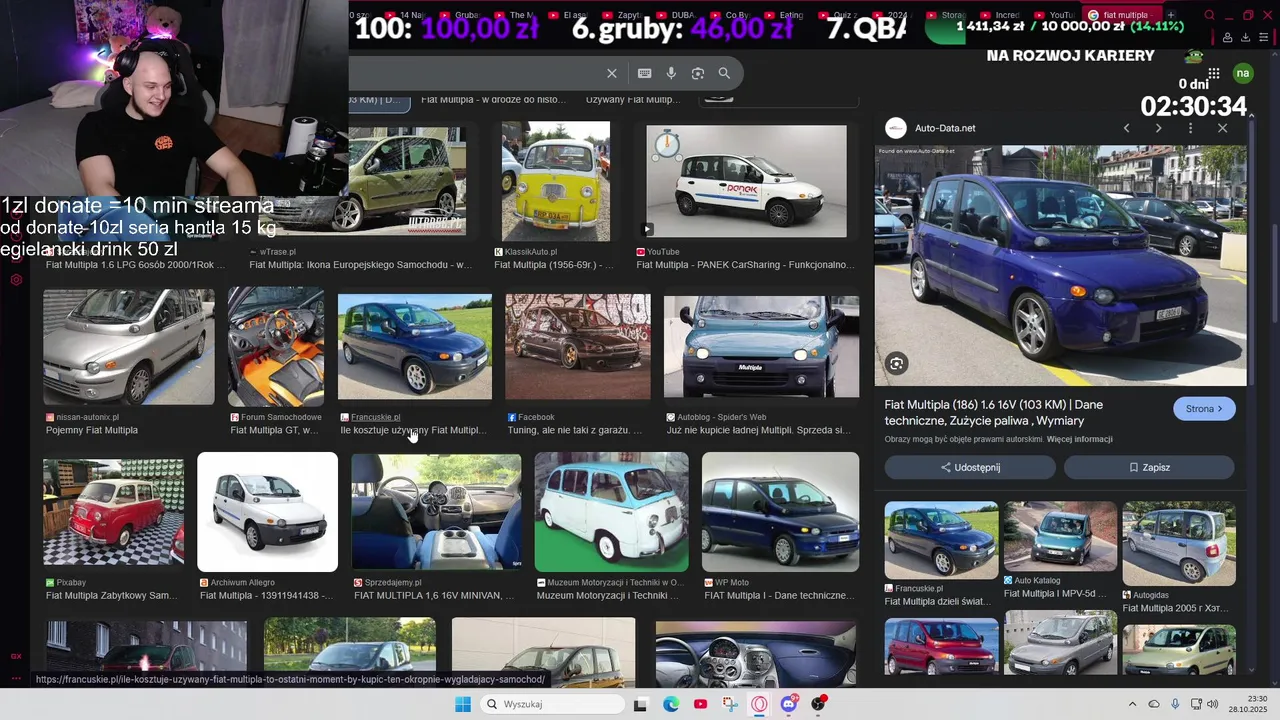Open Task View on the taskbar
1280x720 pixels.
[x=641, y=704]
